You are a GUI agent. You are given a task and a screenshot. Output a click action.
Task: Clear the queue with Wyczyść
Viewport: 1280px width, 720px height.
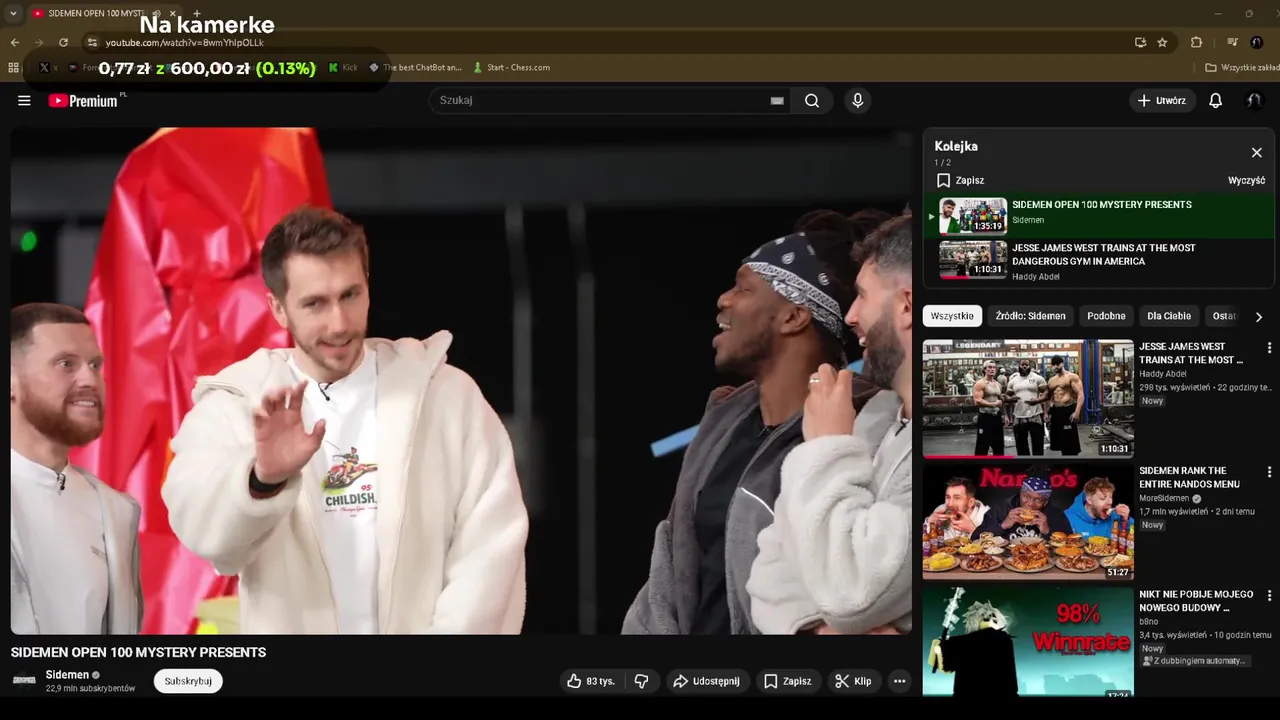(x=1246, y=180)
